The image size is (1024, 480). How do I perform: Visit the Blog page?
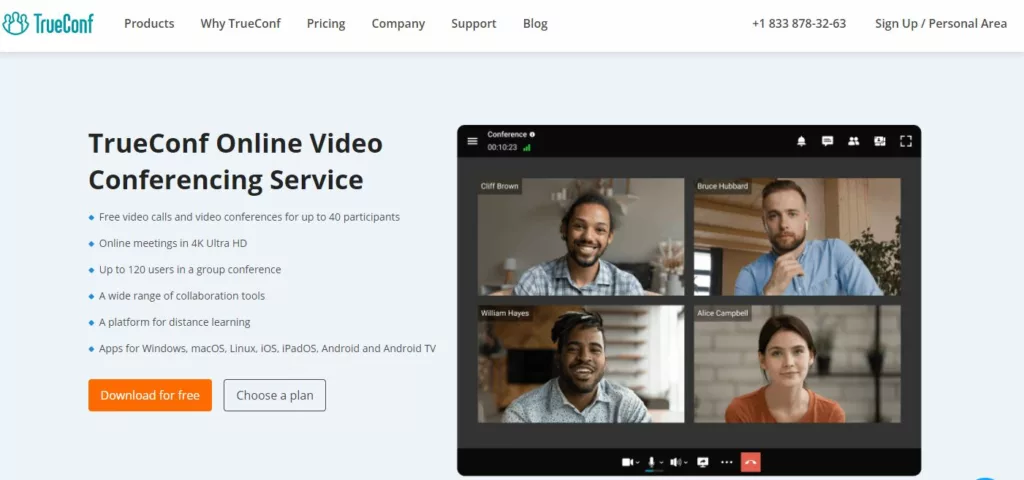535,24
